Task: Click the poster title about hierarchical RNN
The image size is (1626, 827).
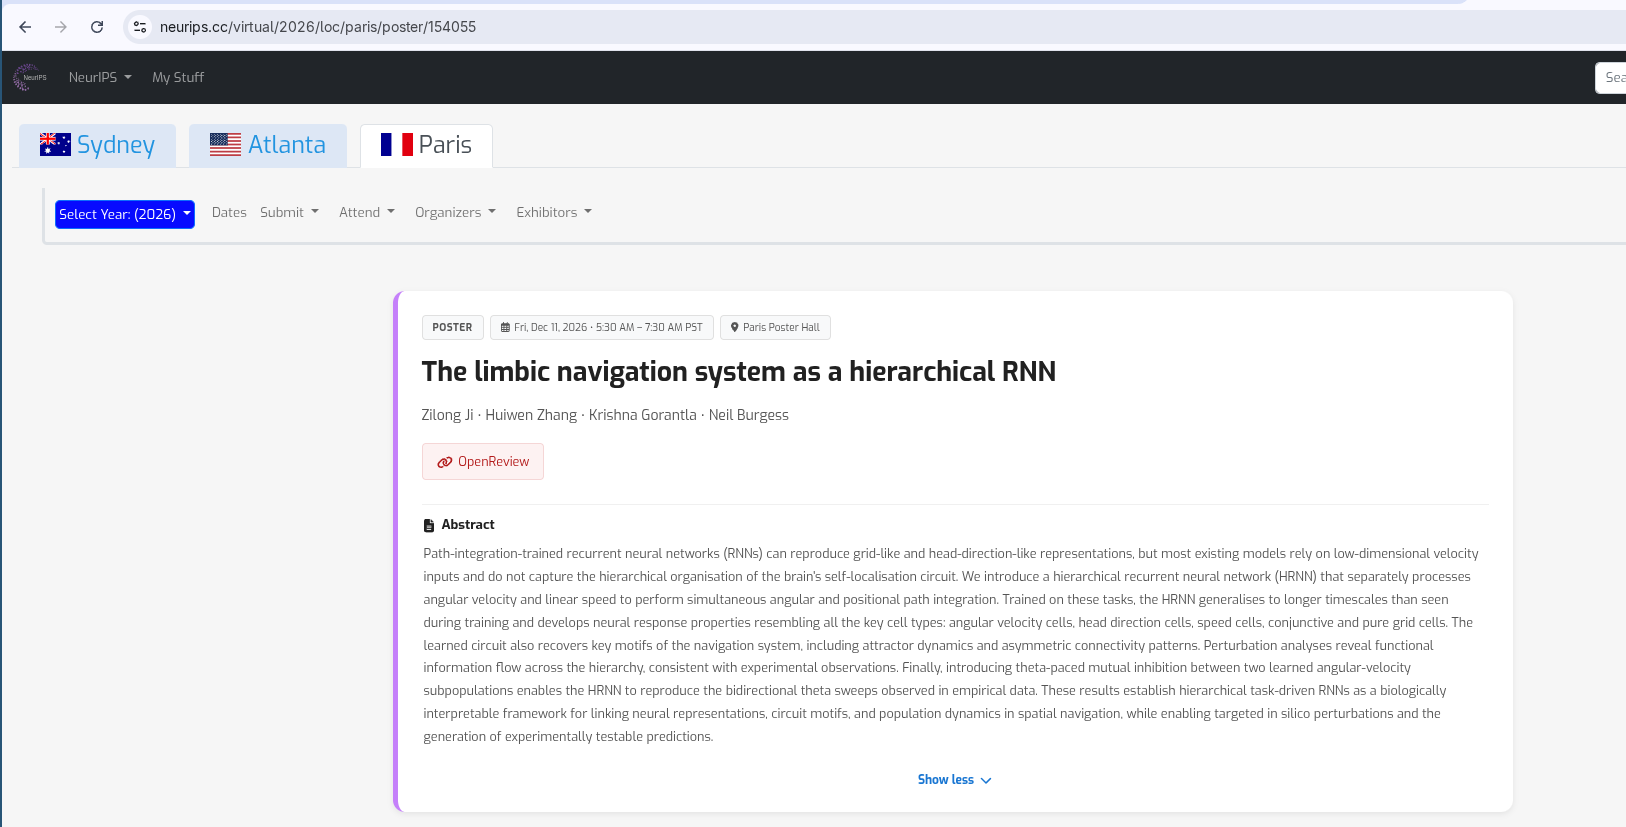Action: (739, 372)
